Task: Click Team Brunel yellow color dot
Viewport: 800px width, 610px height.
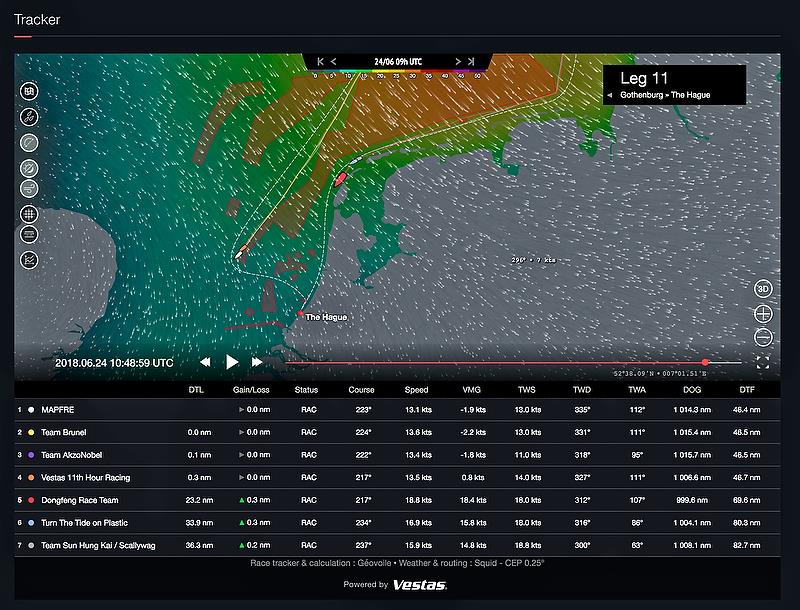Action: [x=31, y=433]
